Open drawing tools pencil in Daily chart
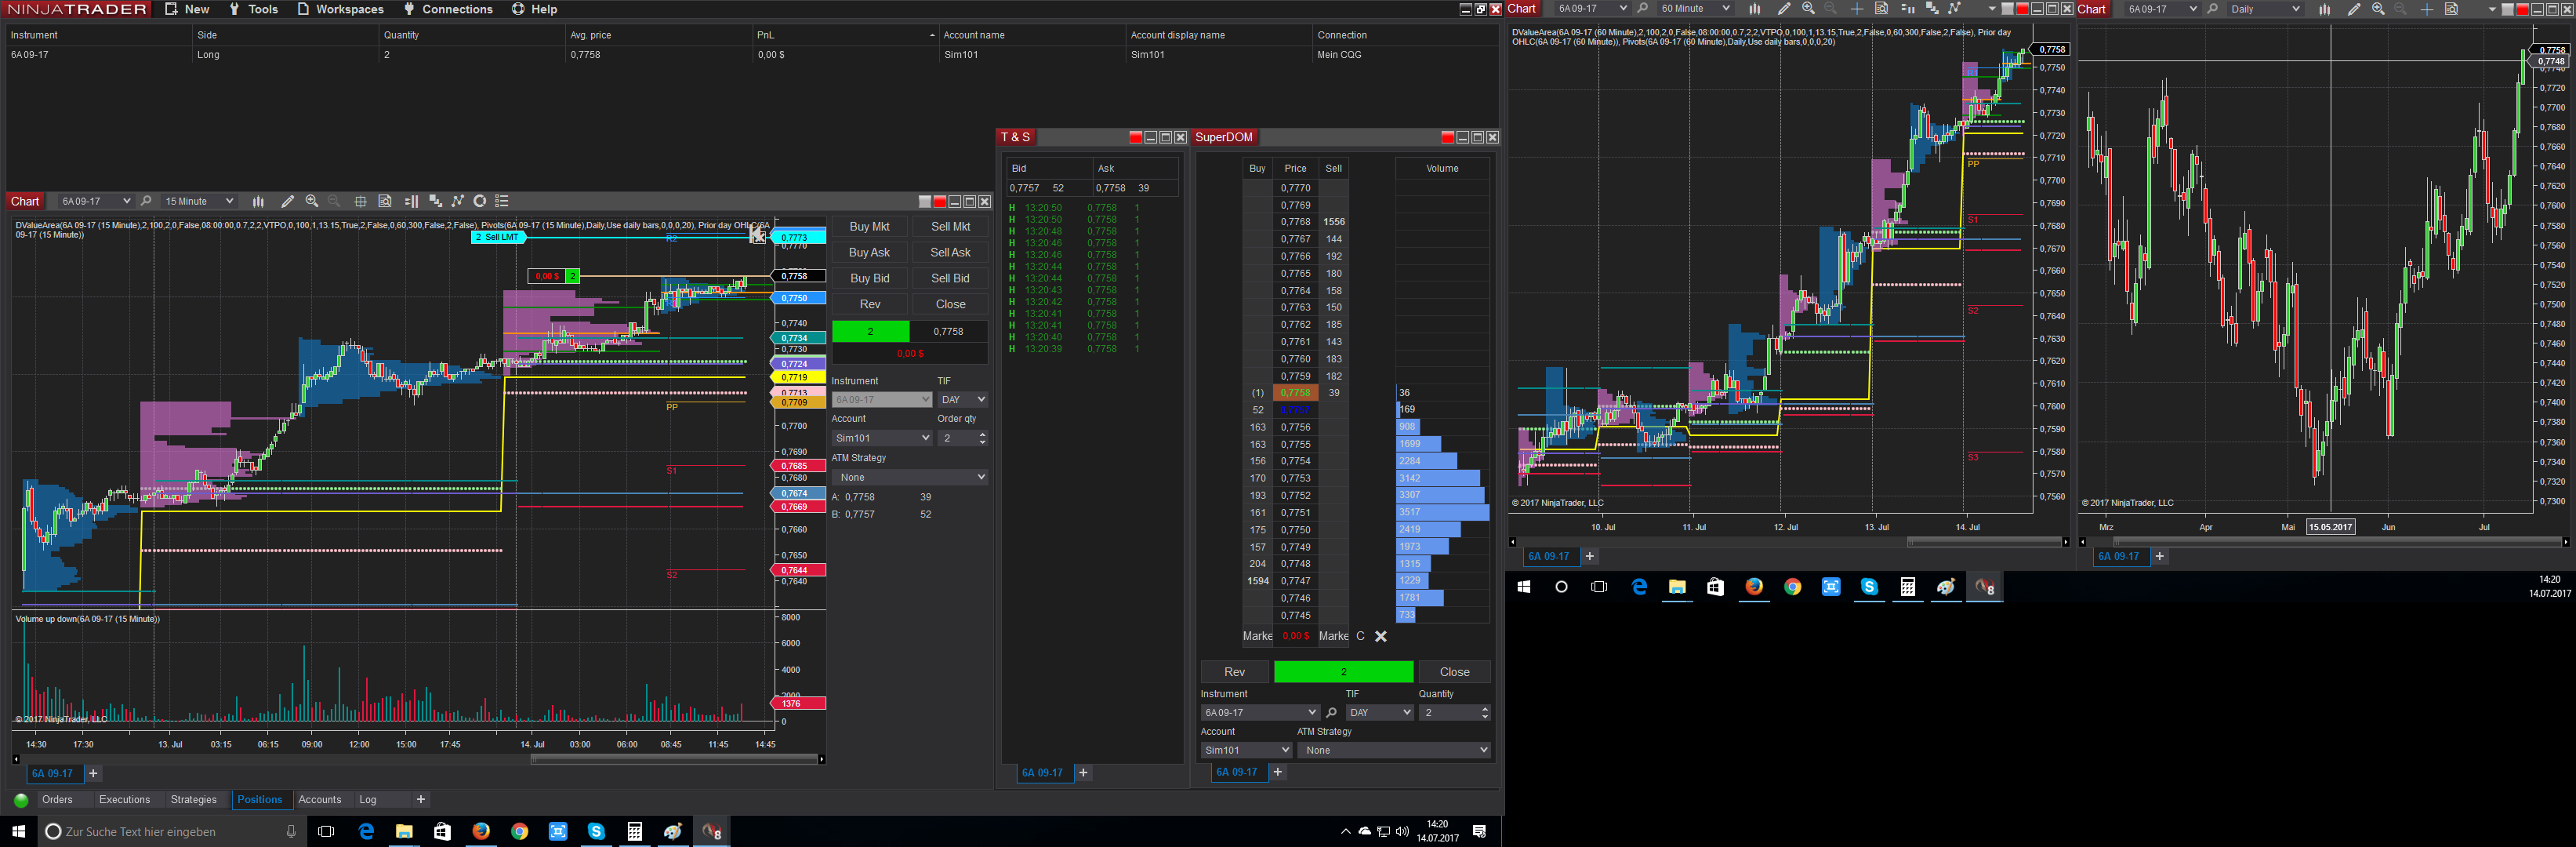2576x847 pixels. [2354, 9]
